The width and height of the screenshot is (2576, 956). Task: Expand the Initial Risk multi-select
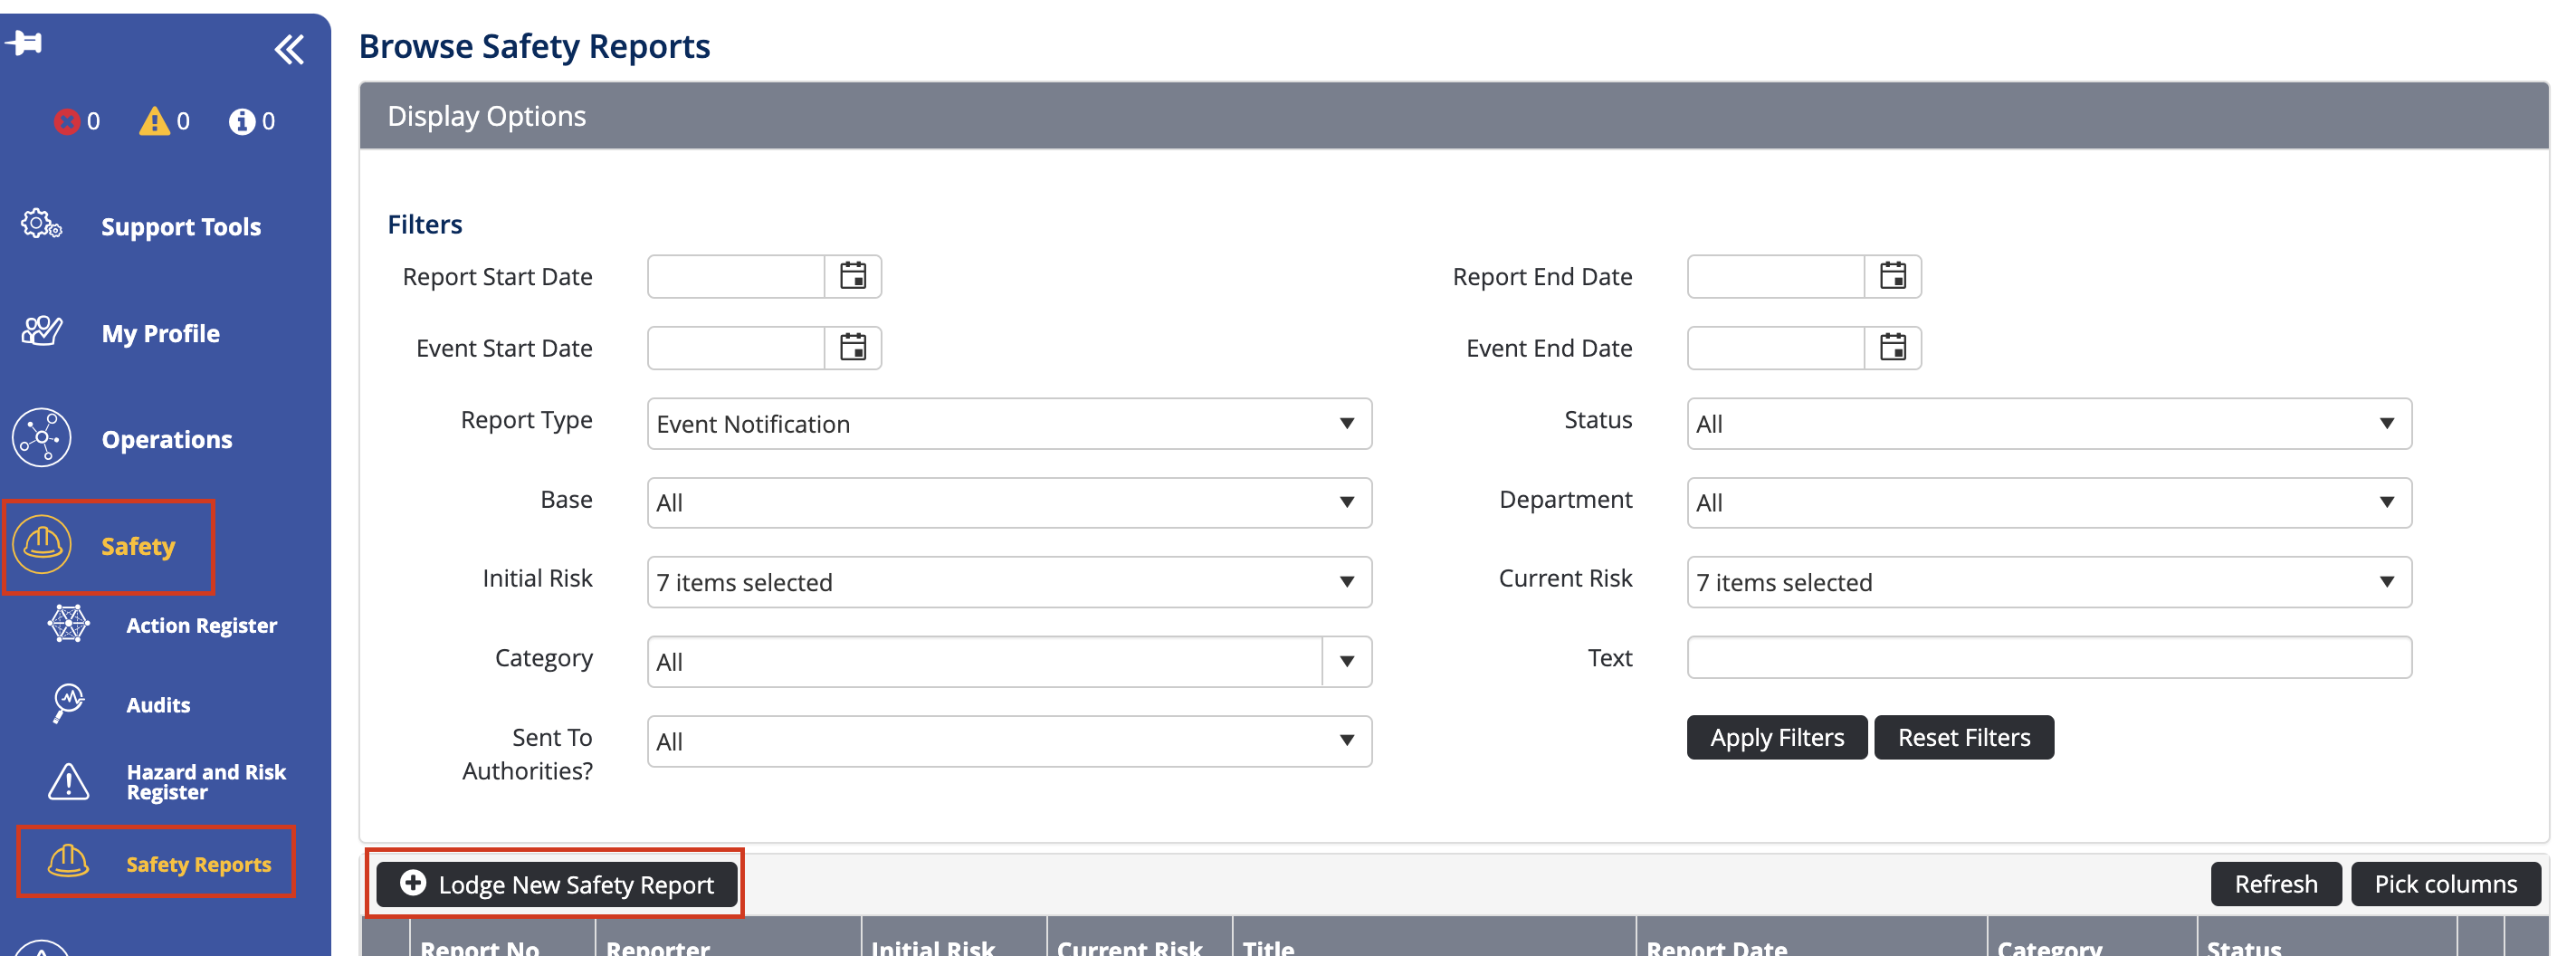[1008, 582]
